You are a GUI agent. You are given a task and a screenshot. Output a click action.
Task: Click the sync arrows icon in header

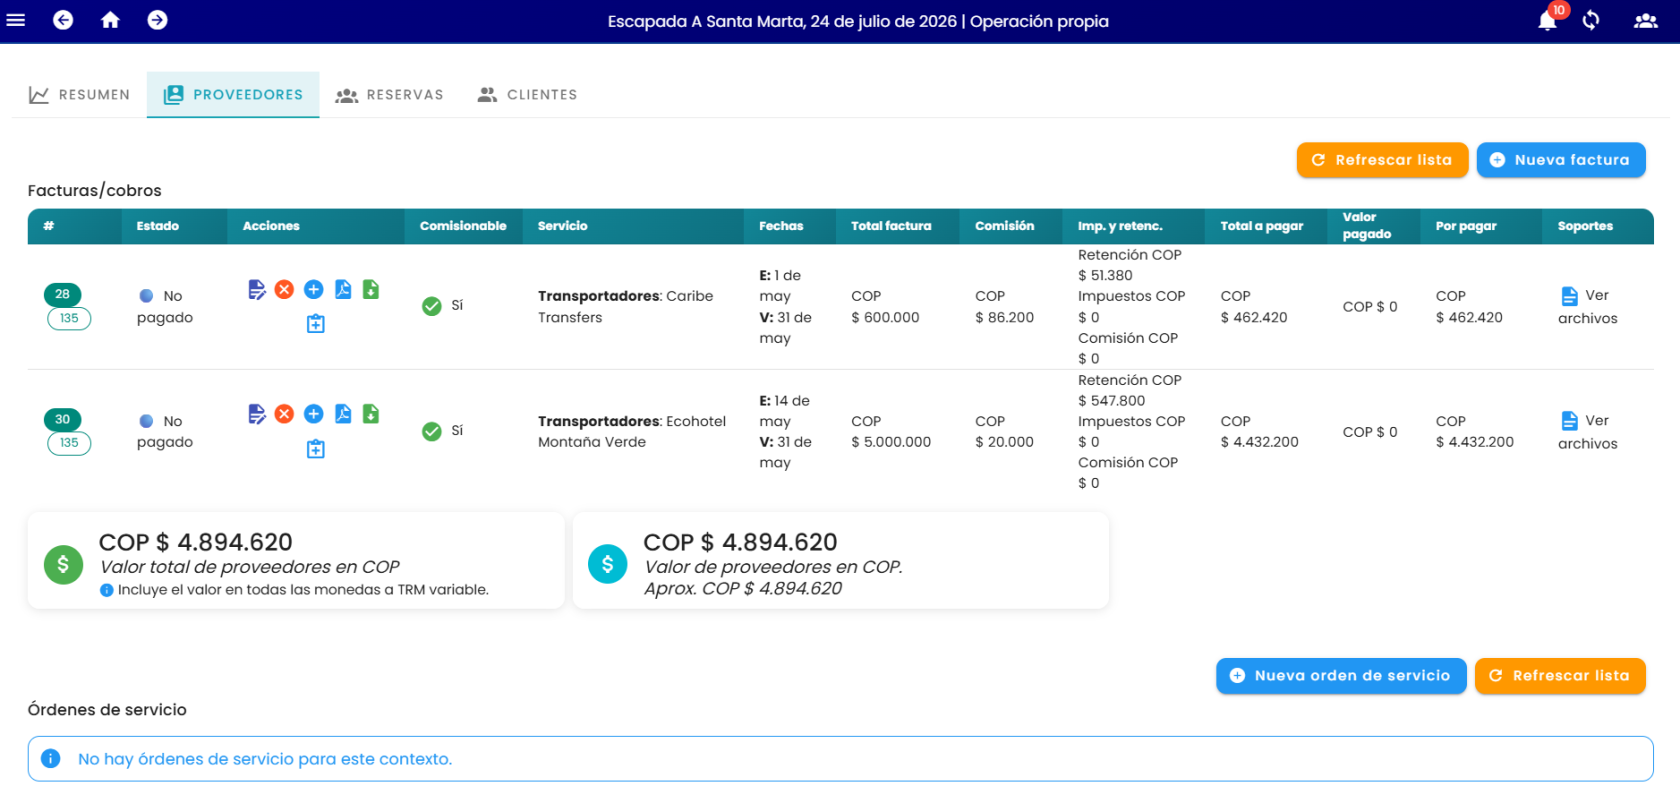pyautogui.click(x=1591, y=21)
